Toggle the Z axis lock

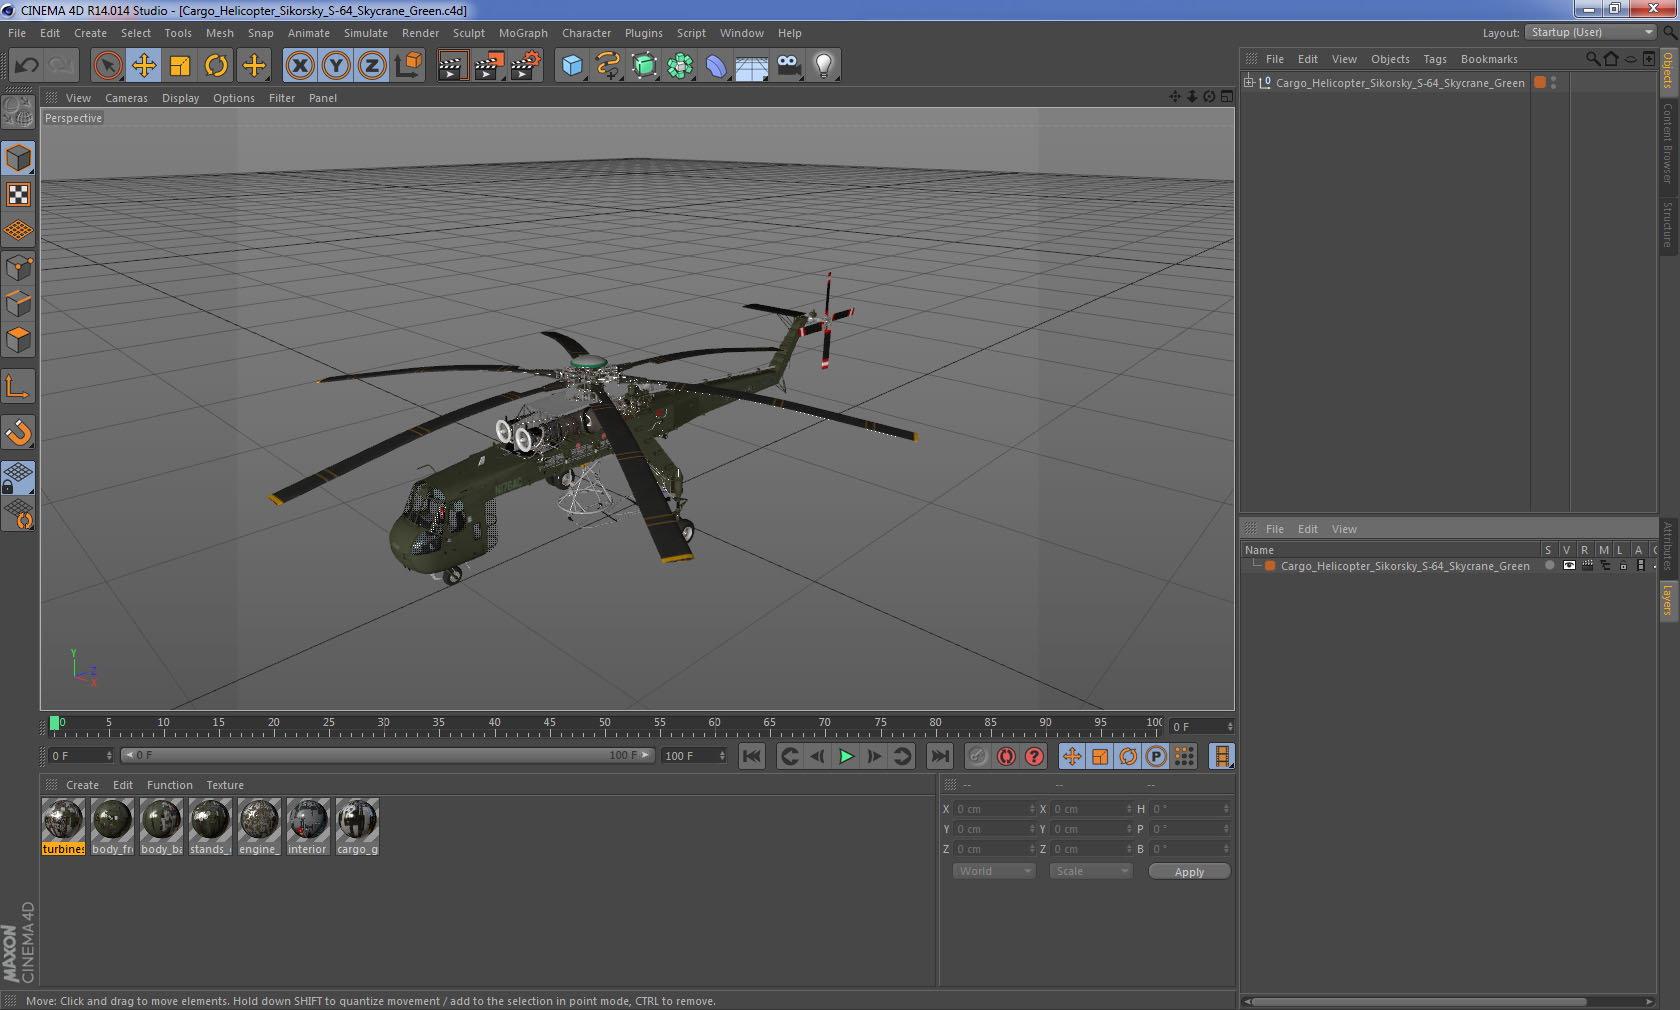(x=372, y=66)
